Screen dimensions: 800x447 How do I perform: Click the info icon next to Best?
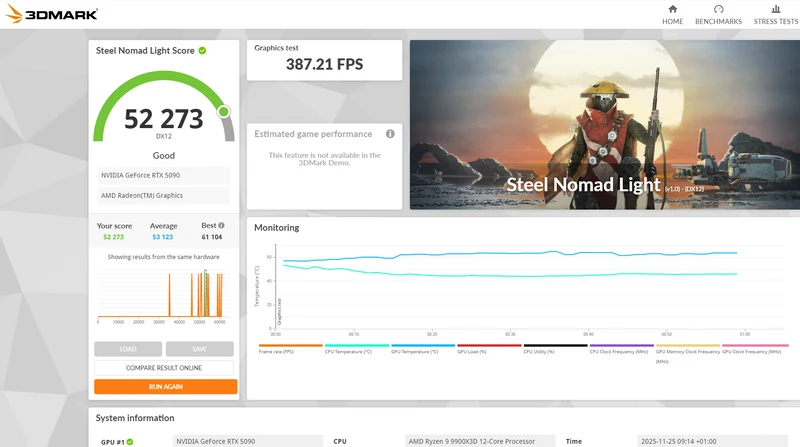tap(221, 225)
